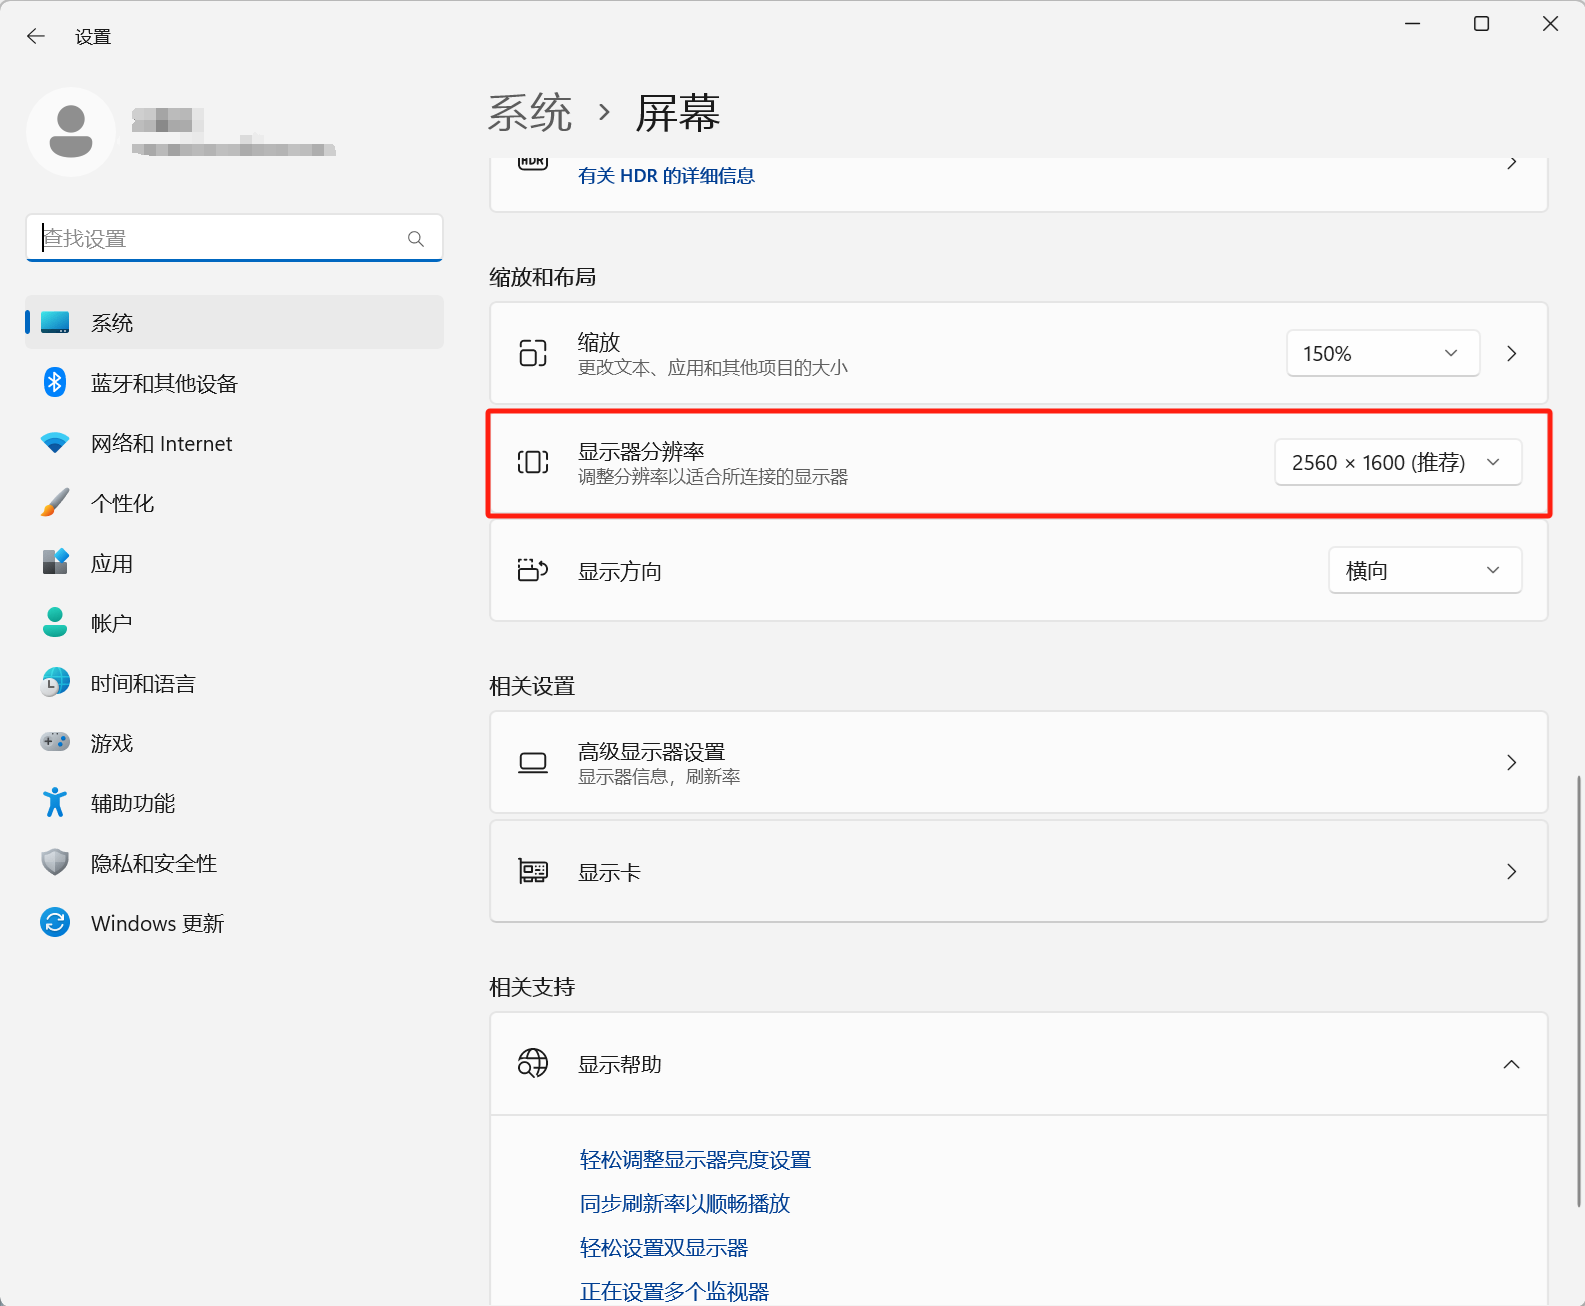Click the user avatar icon
Image resolution: width=1585 pixels, height=1306 pixels.
point(71,132)
